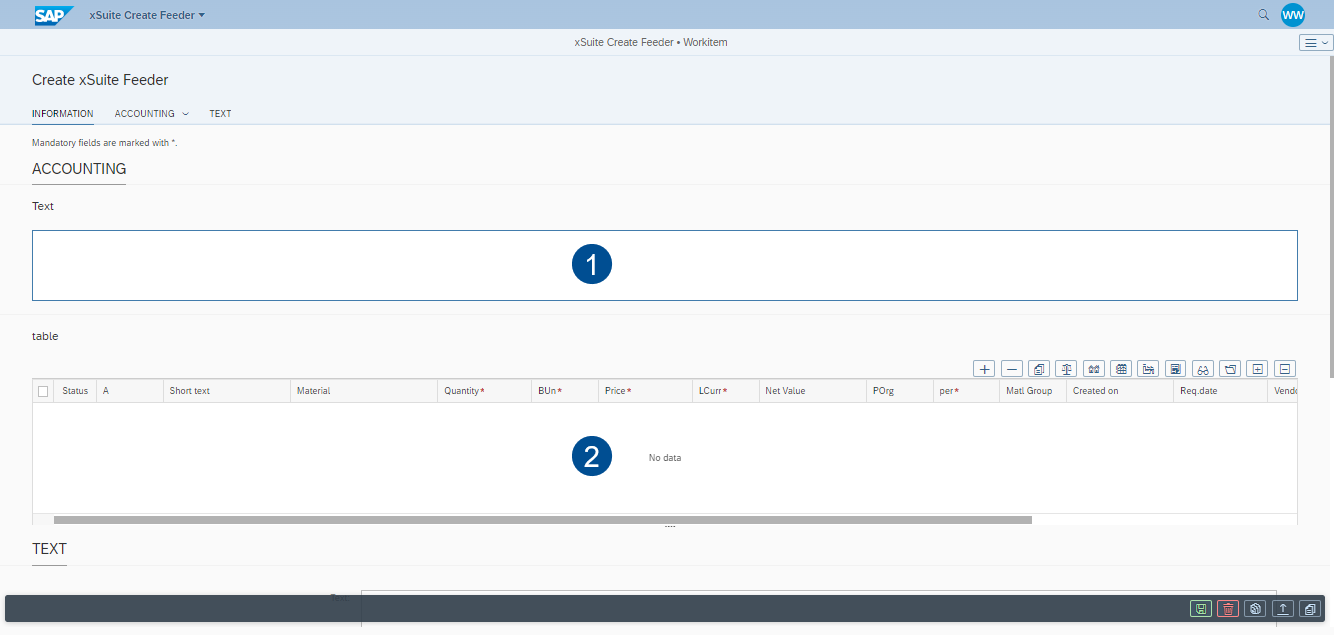Click the add row plus icon
This screenshot has width=1334, height=635.
[984, 369]
